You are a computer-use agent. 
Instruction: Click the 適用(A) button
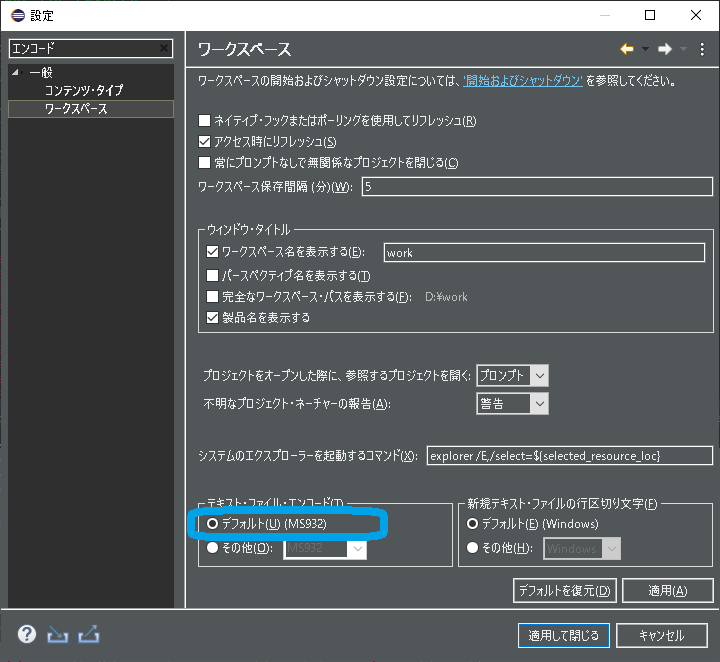(x=668, y=590)
